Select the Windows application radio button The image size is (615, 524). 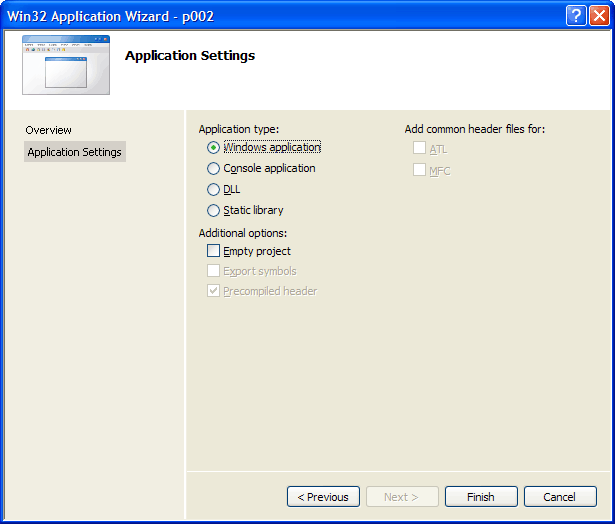tap(213, 147)
